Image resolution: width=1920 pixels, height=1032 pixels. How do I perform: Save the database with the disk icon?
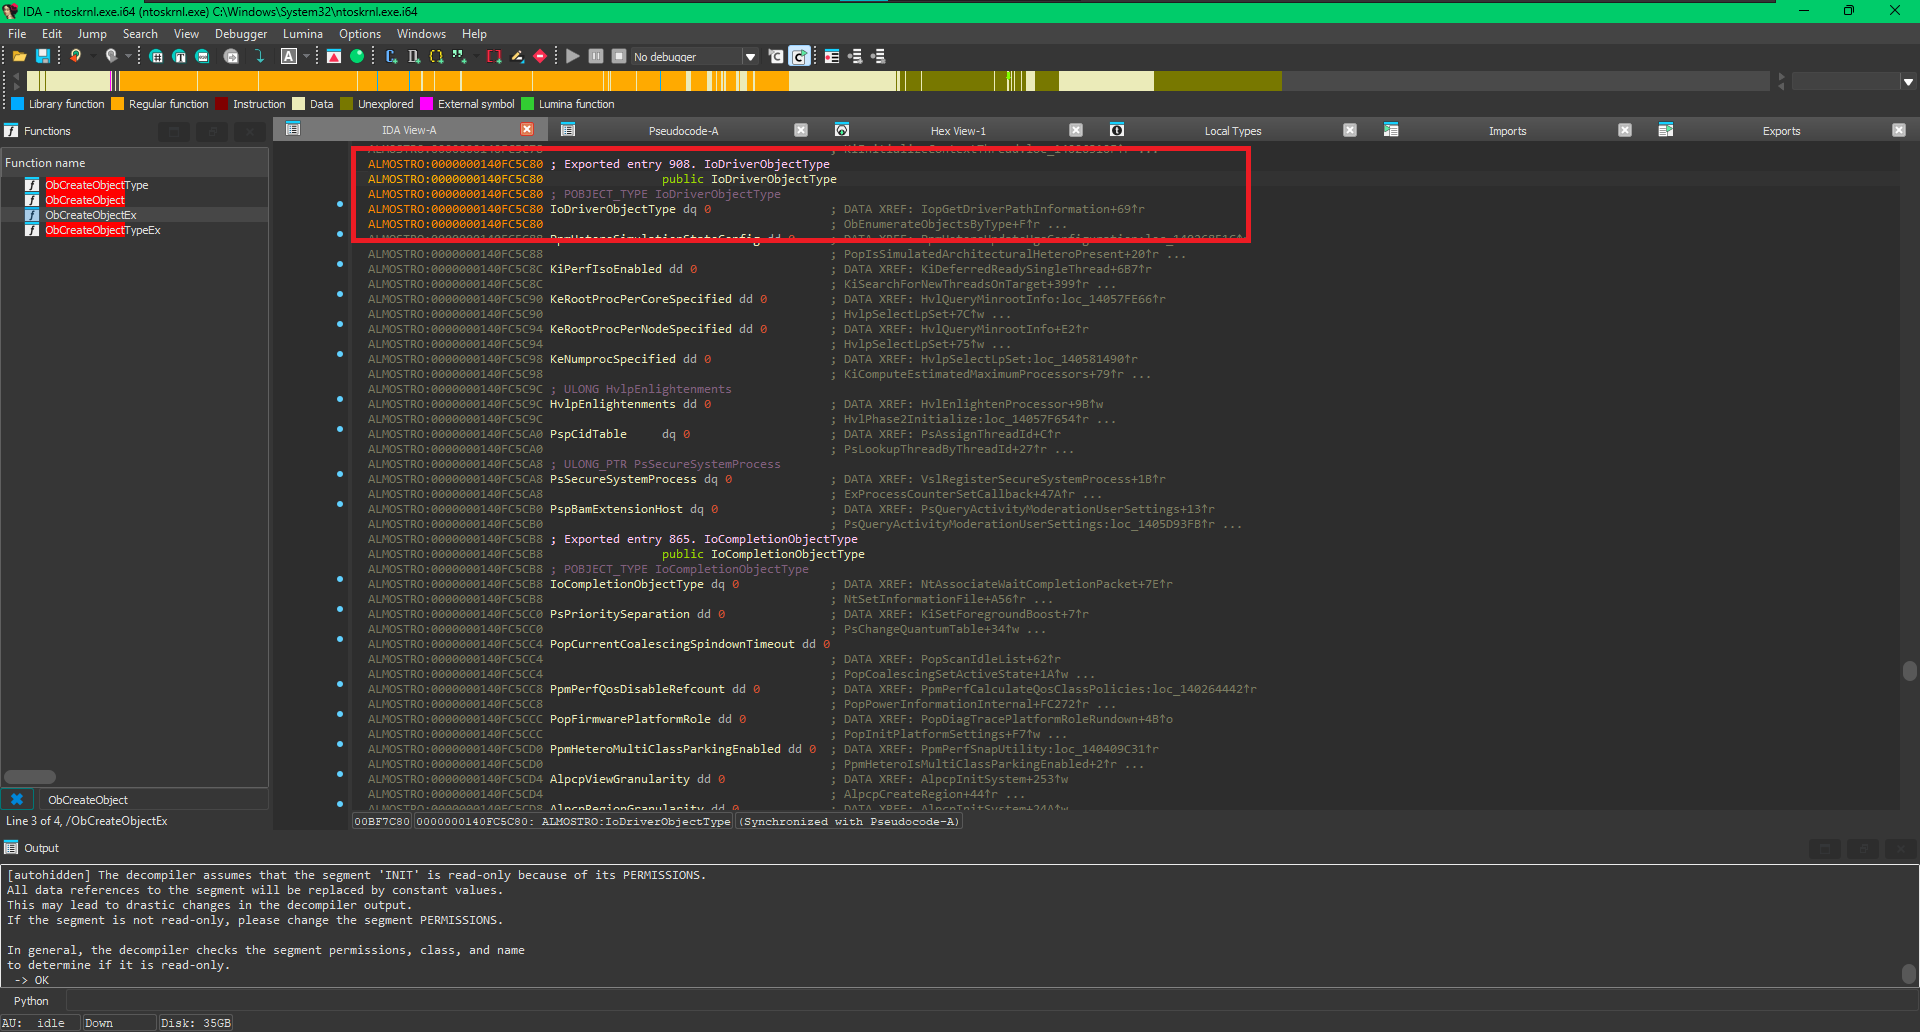tap(42, 56)
